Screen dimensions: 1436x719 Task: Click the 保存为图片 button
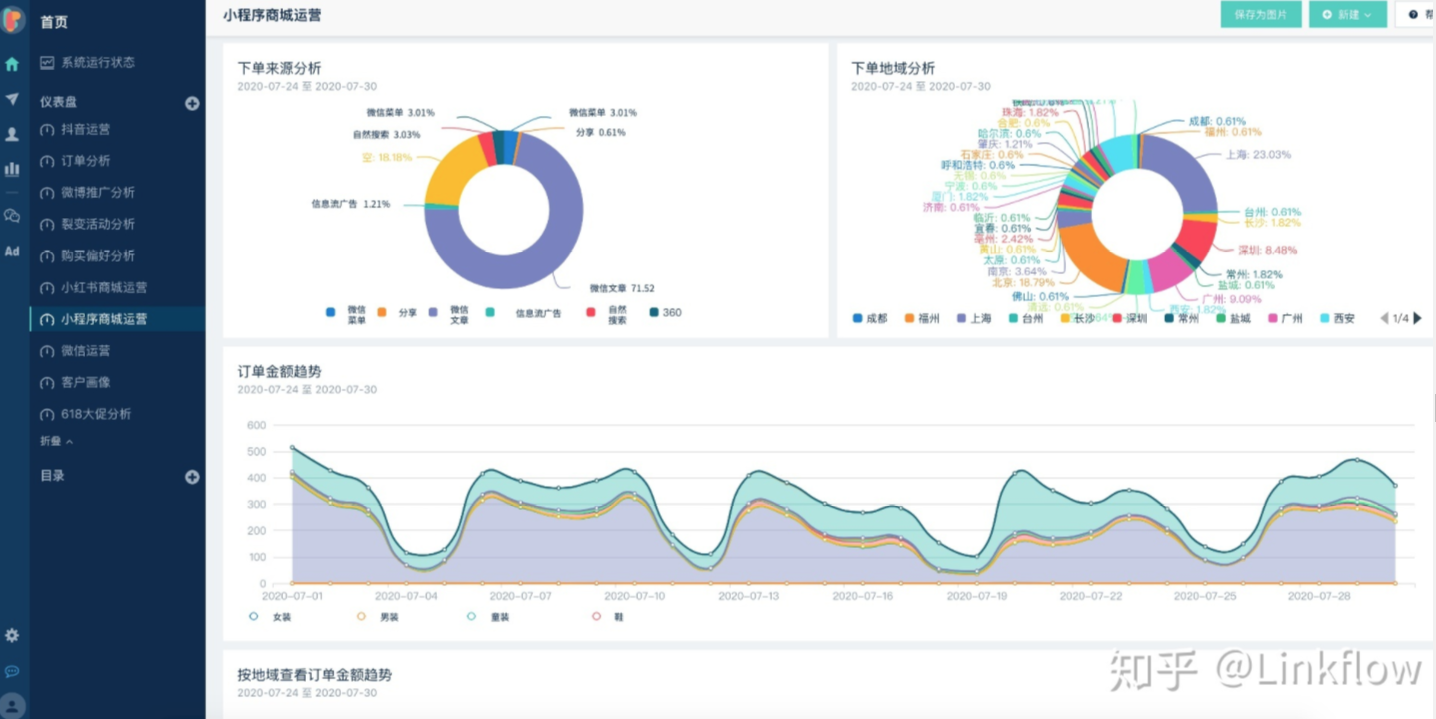[x=1261, y=14]
